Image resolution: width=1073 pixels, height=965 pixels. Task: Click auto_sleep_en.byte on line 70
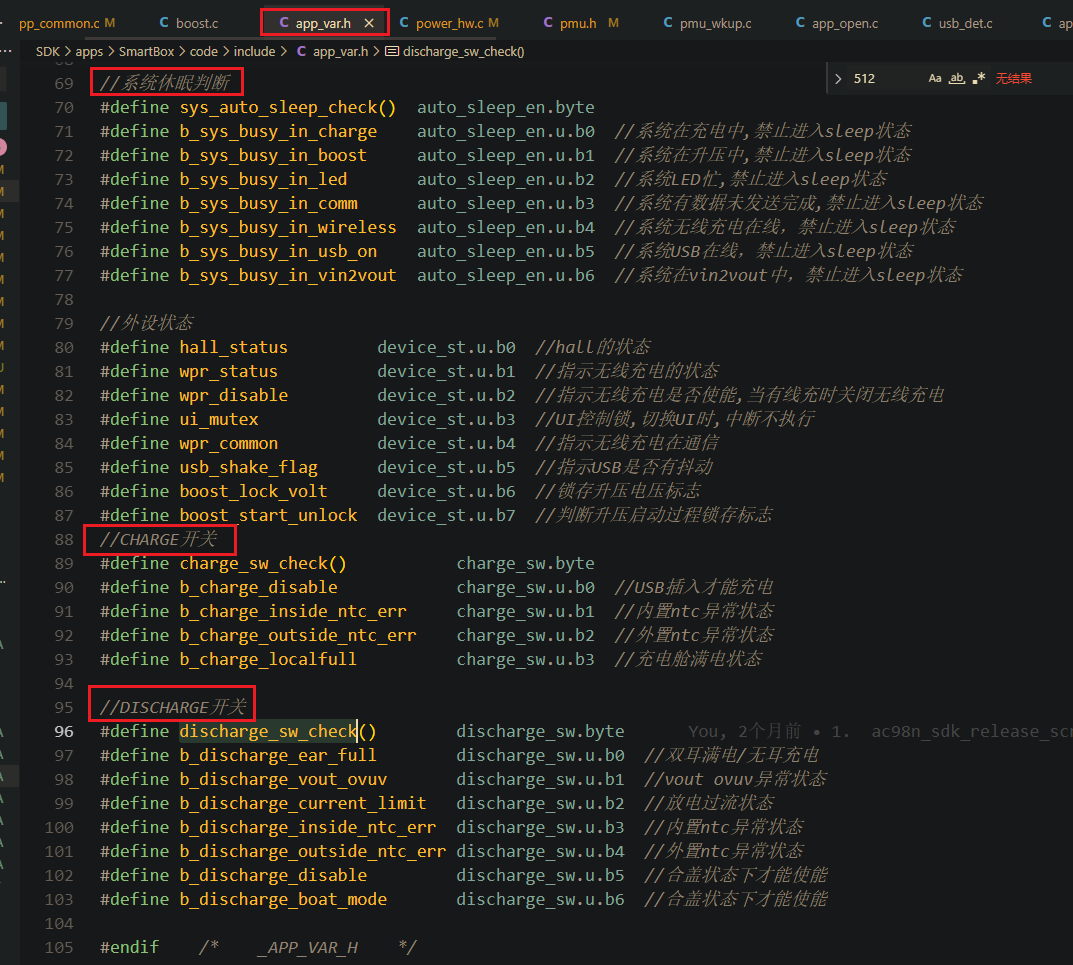point(506,107)
